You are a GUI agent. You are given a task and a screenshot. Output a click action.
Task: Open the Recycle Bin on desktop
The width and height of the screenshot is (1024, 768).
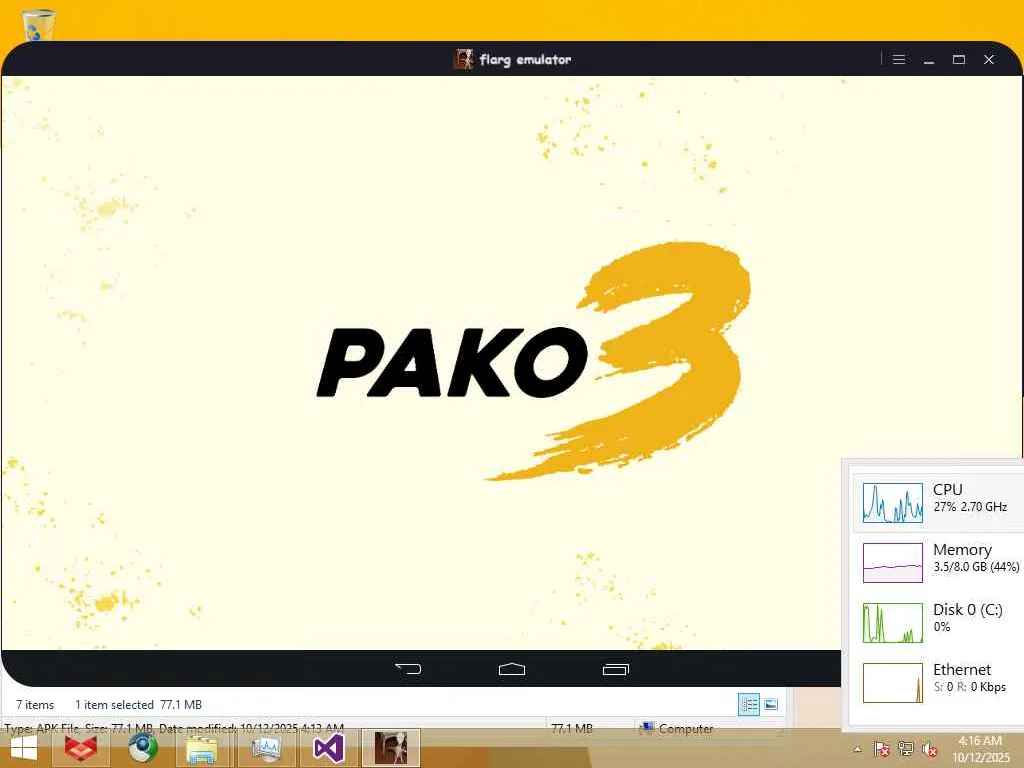[x=38, y=24]
